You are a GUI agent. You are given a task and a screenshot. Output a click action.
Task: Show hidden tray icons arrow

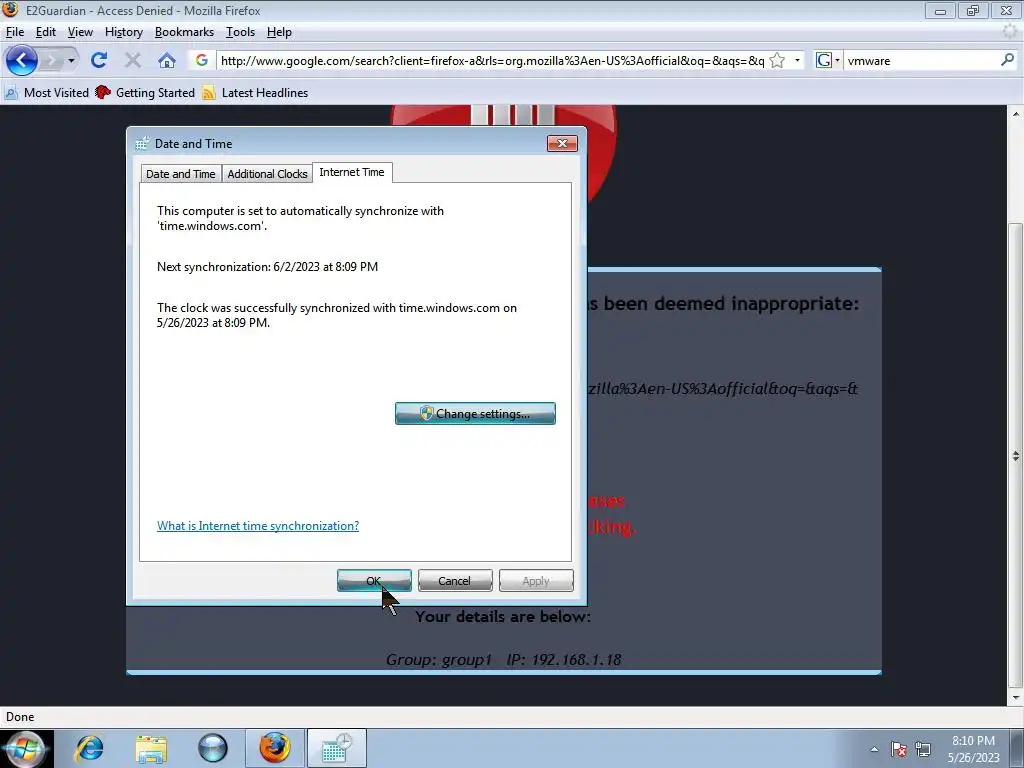point(874,749)
